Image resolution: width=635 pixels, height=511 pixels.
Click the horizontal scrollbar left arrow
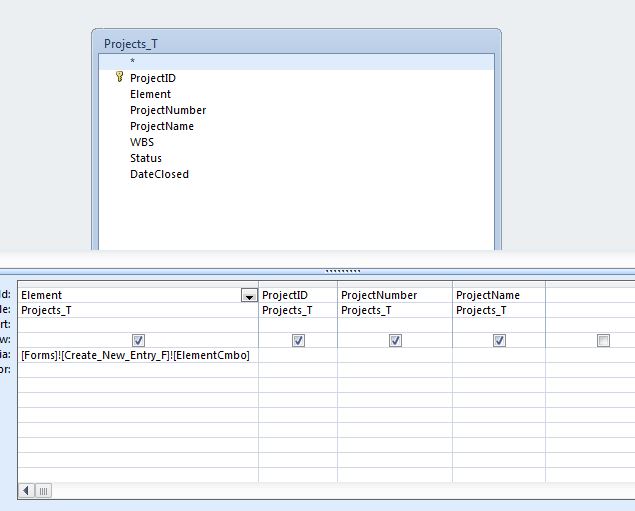(26, 491)
